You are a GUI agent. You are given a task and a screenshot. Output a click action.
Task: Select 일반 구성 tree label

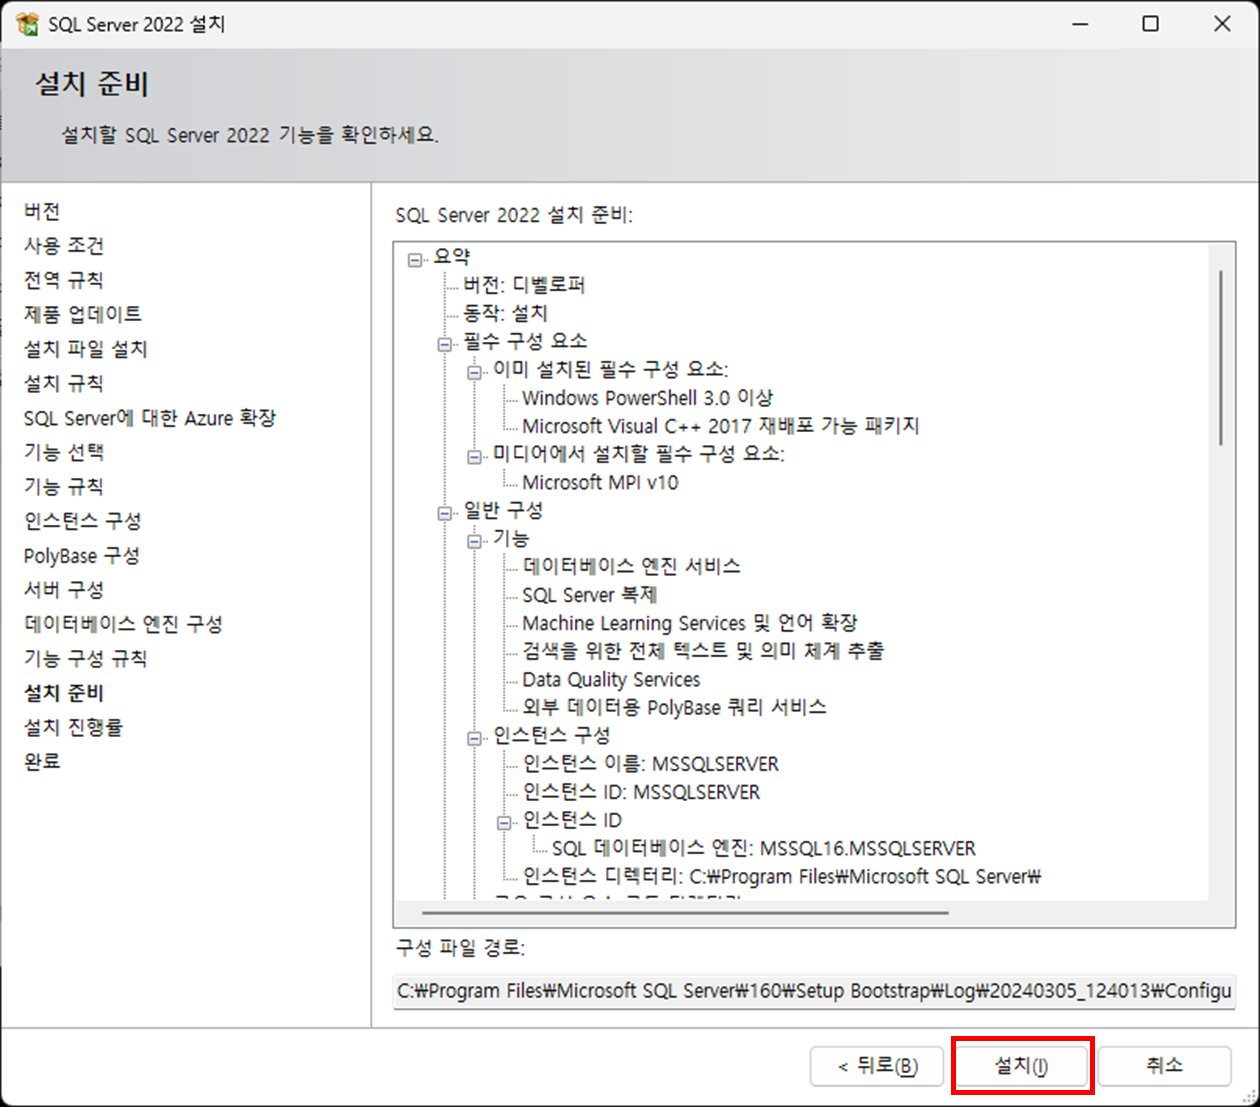[503, 511]
